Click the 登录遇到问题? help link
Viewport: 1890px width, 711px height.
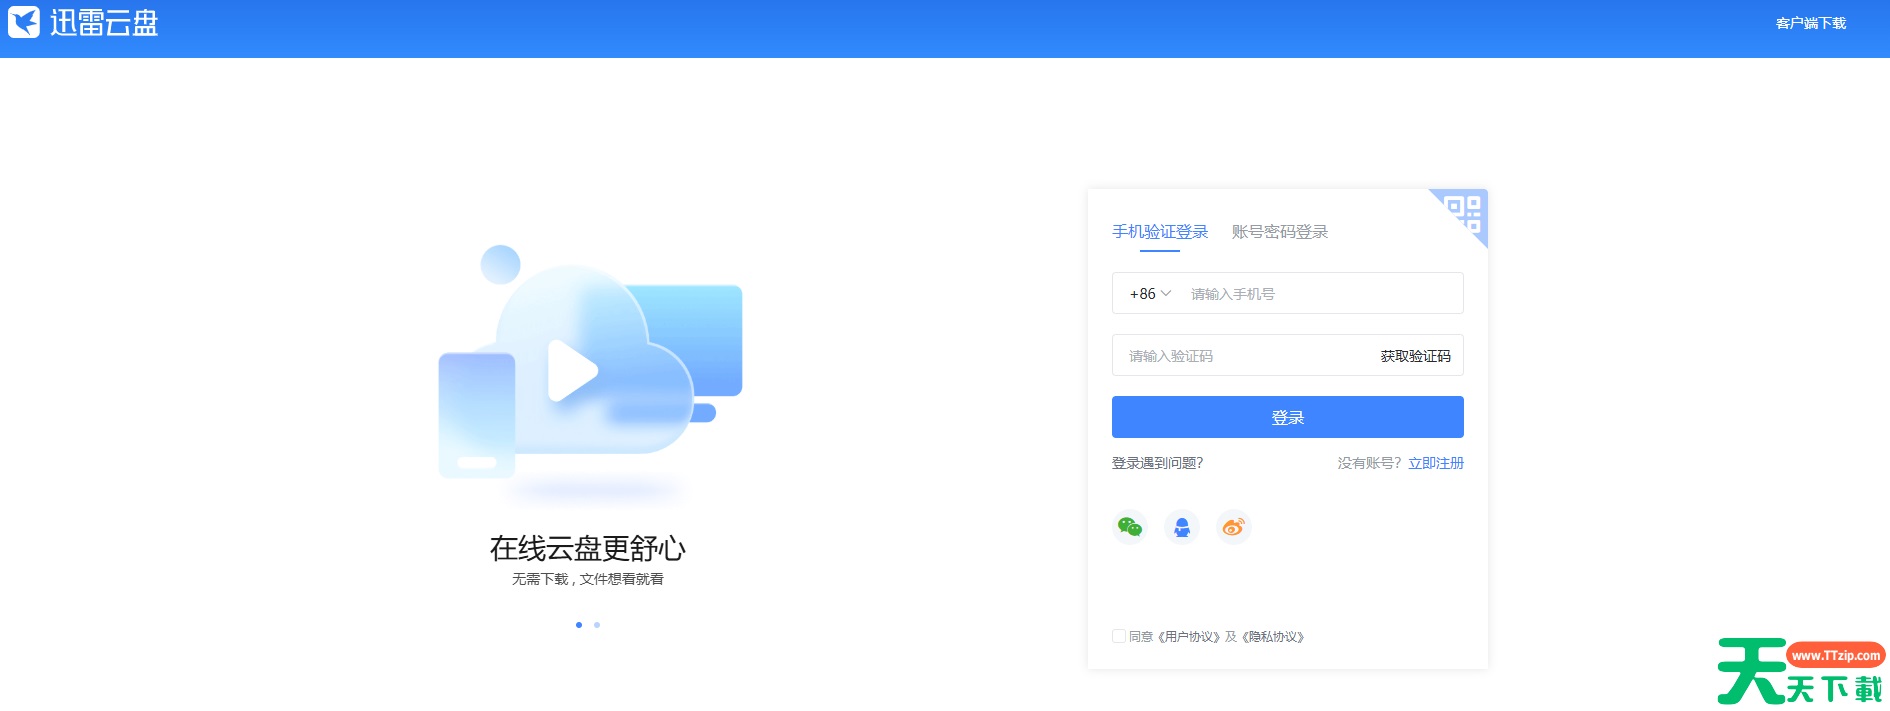click(x=1157, y=463)
